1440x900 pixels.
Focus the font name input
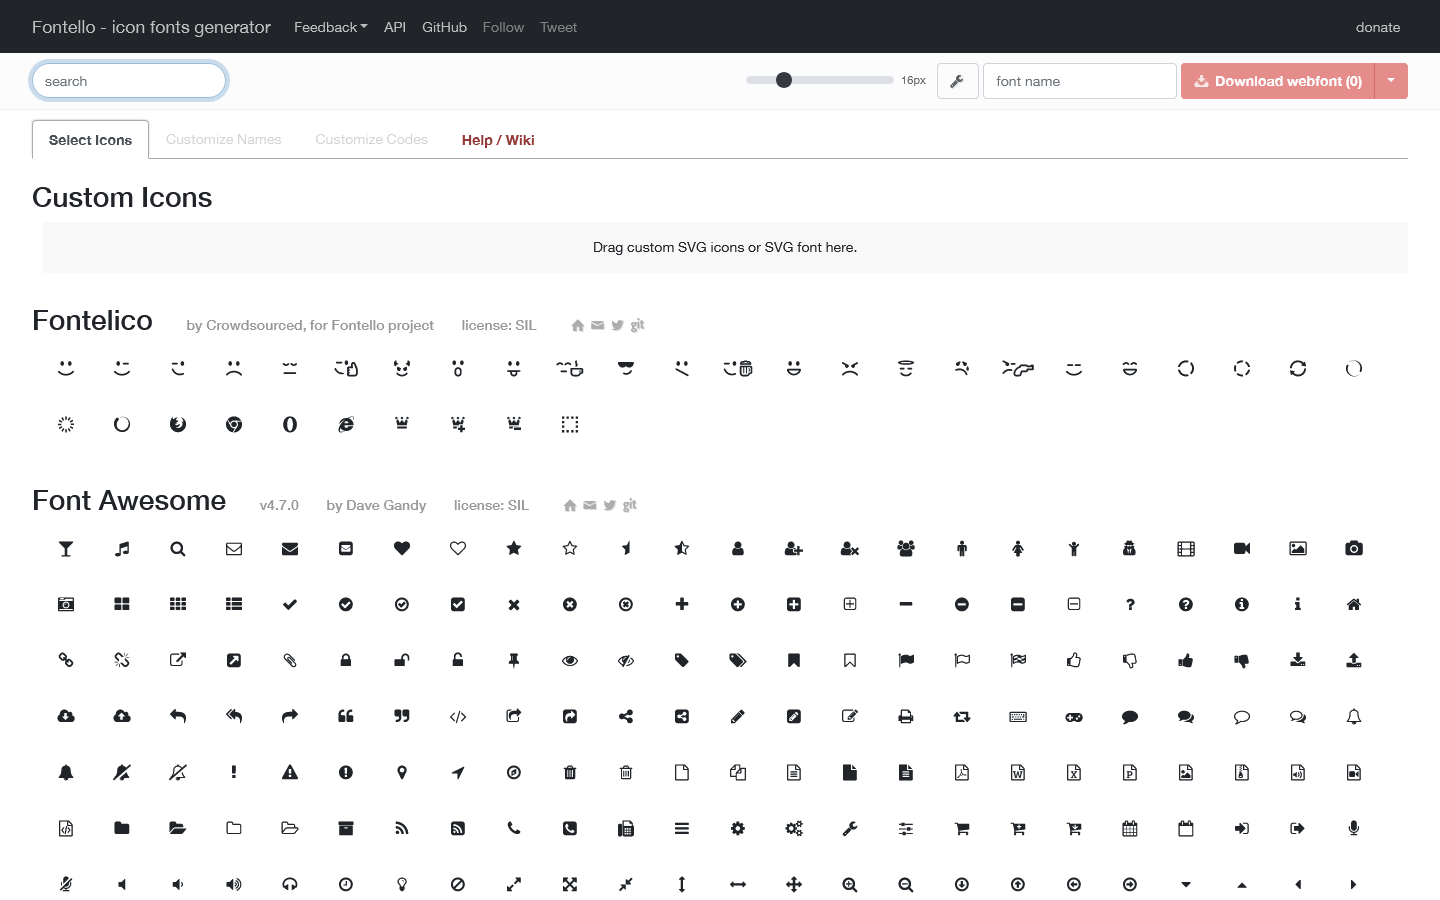1080,81
